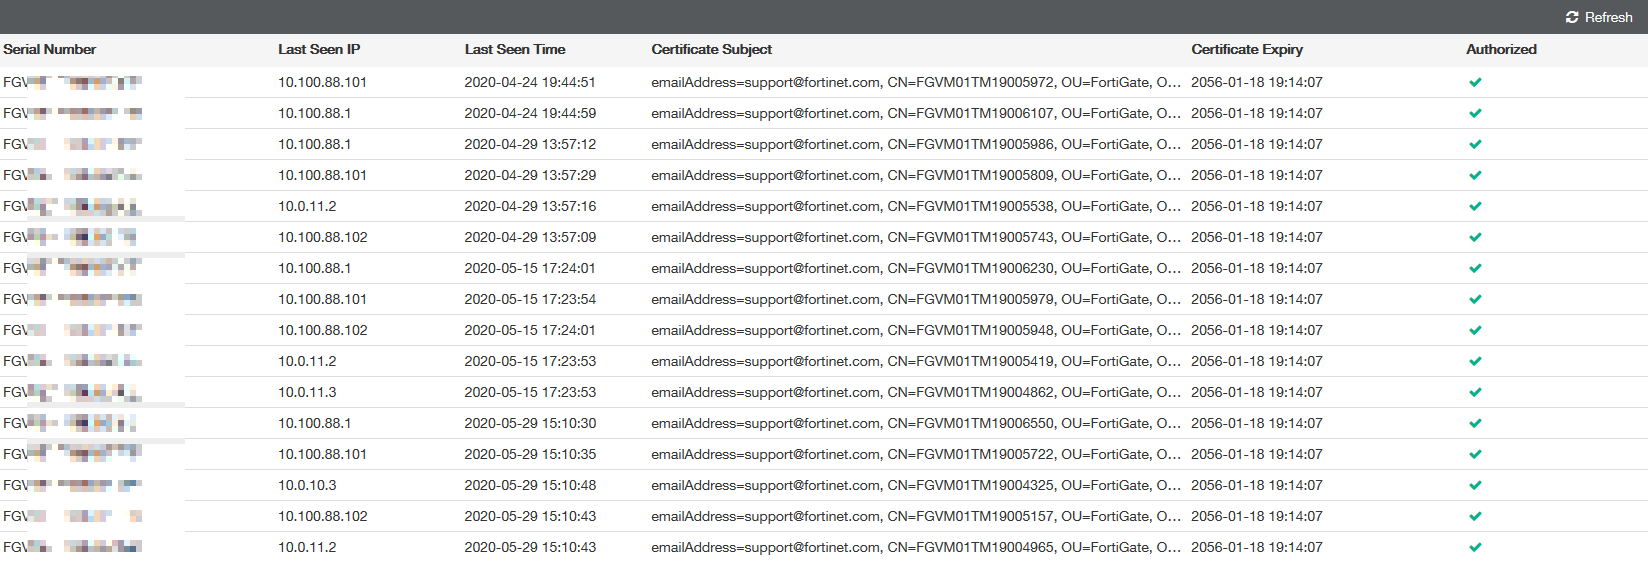The height and width of the screenshot is (562, 1648).
Task: Select last seen time 2020-04-29 13:57:09
Action: point(530,237)
